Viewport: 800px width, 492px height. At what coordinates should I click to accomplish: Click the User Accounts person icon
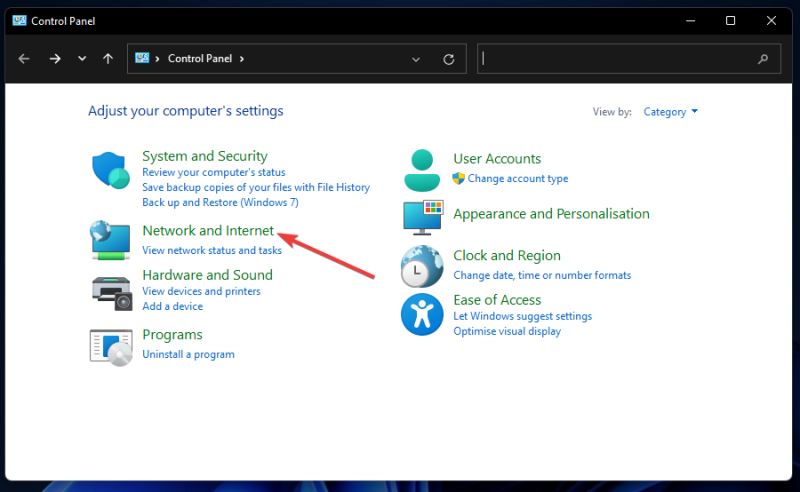click(x=422, y=170)
